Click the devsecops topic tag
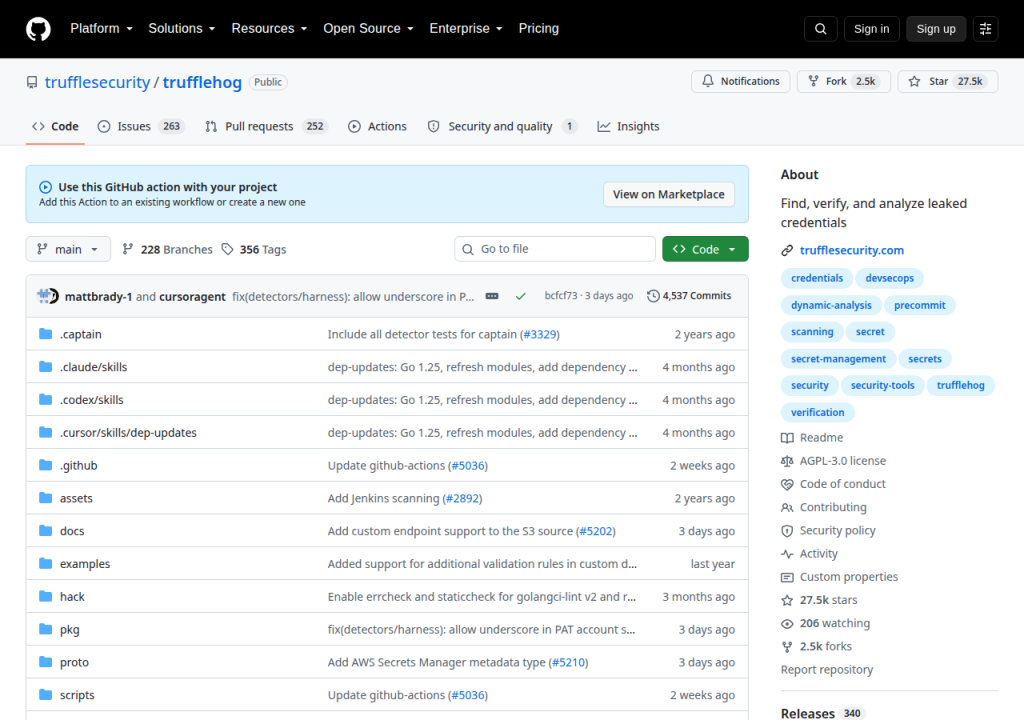The image size is (1024, 720). click(889, 278)
